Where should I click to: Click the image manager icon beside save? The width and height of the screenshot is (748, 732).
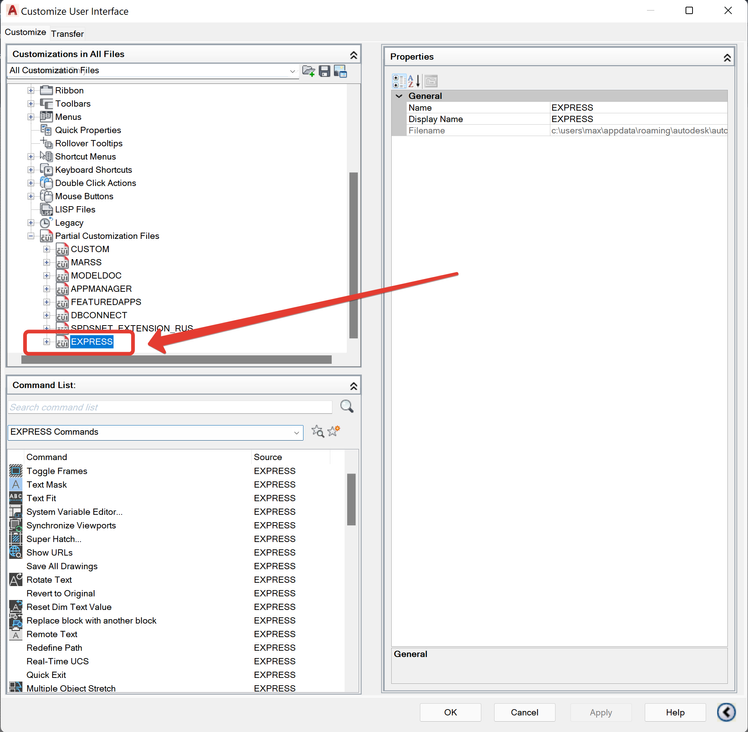(x=340, y=71)
